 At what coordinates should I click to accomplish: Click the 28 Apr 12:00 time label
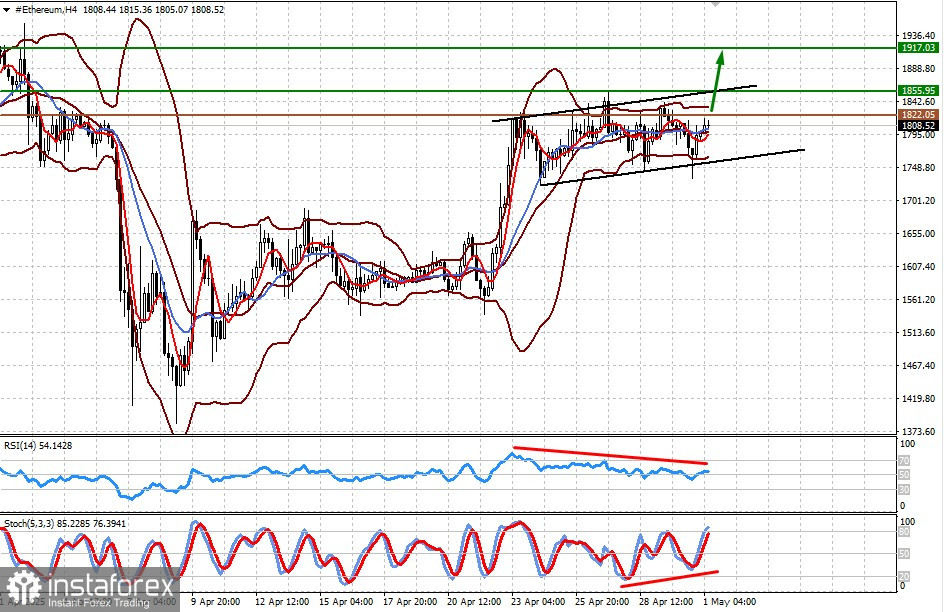click(x=666, y=602)
